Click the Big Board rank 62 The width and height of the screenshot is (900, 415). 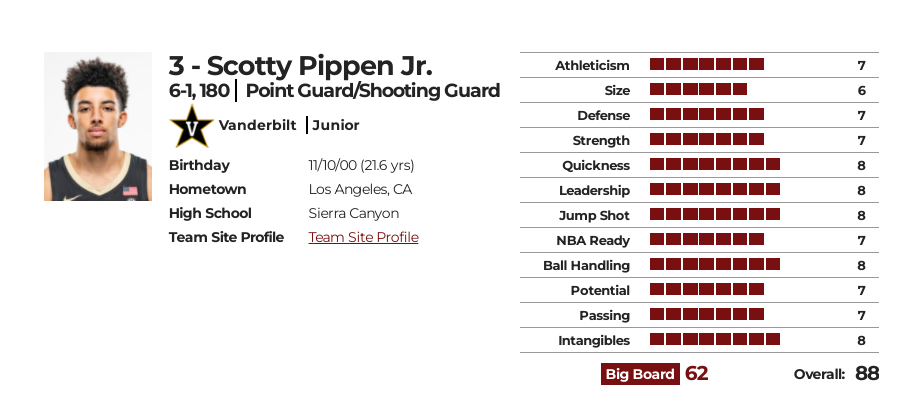pos(697,374)
